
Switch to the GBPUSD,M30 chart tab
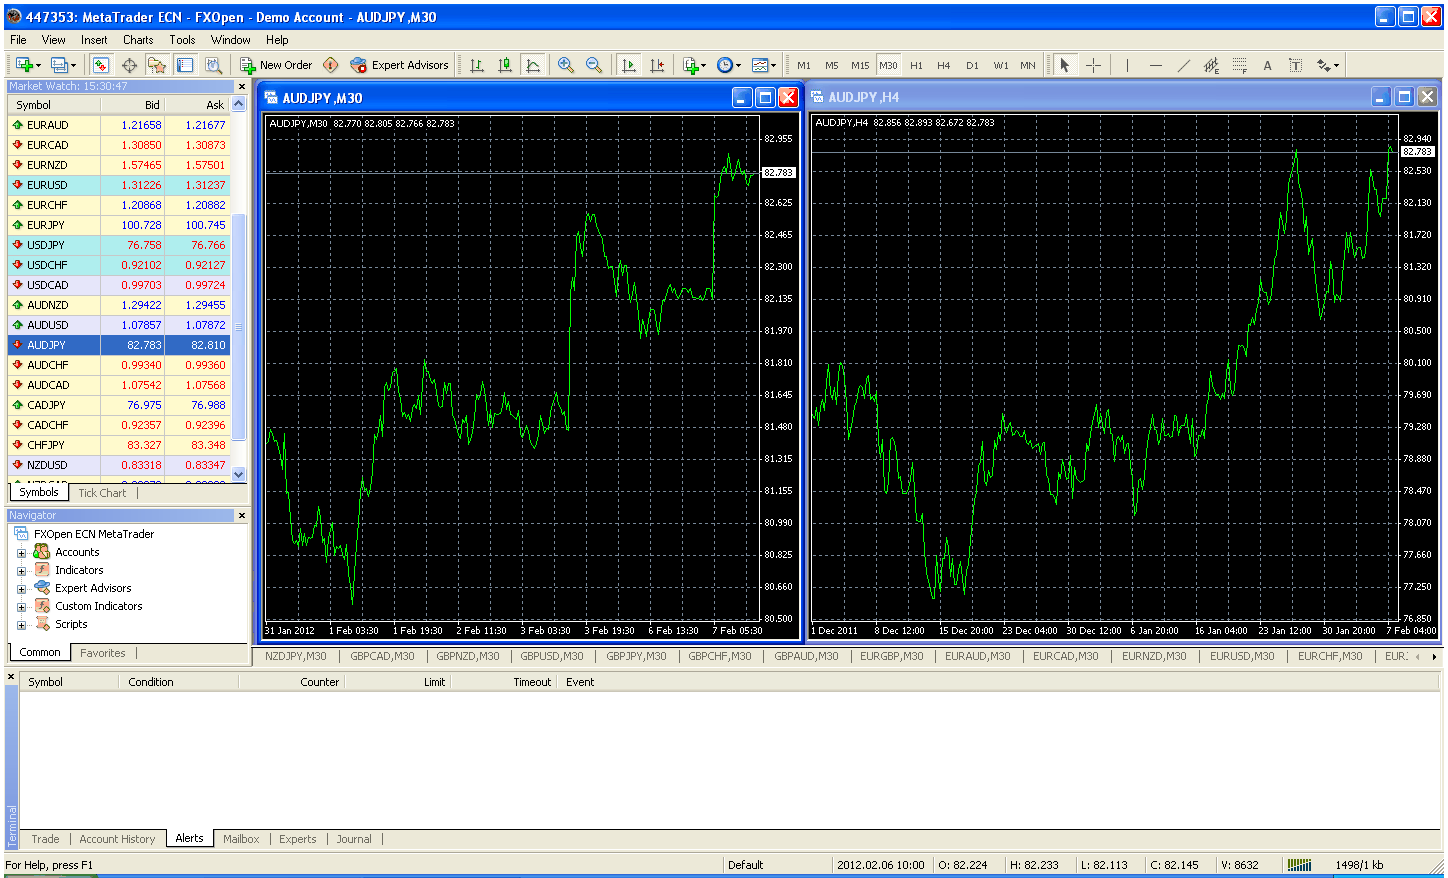point(552,656)
